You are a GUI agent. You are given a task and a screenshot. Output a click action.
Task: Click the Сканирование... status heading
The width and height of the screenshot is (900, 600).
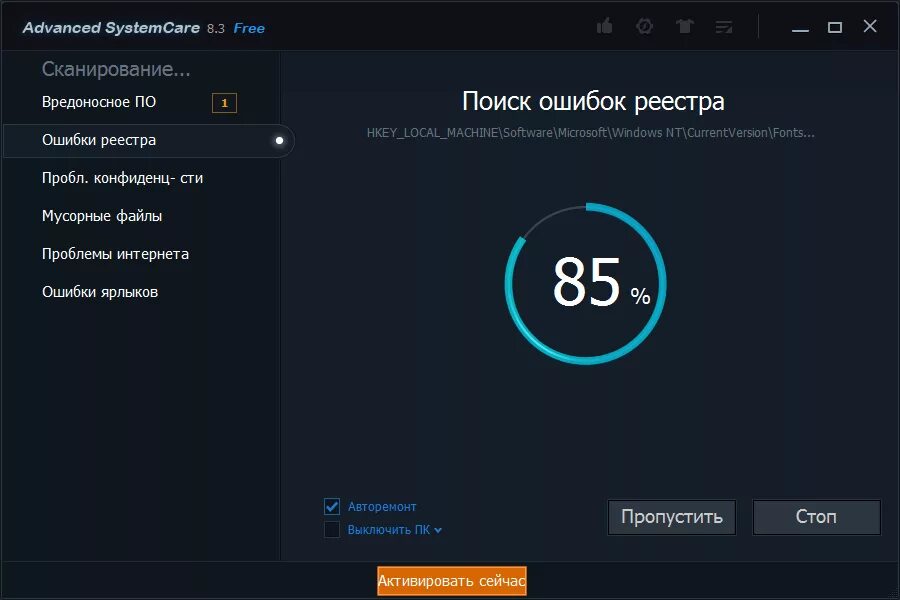[x=116, y=69]
